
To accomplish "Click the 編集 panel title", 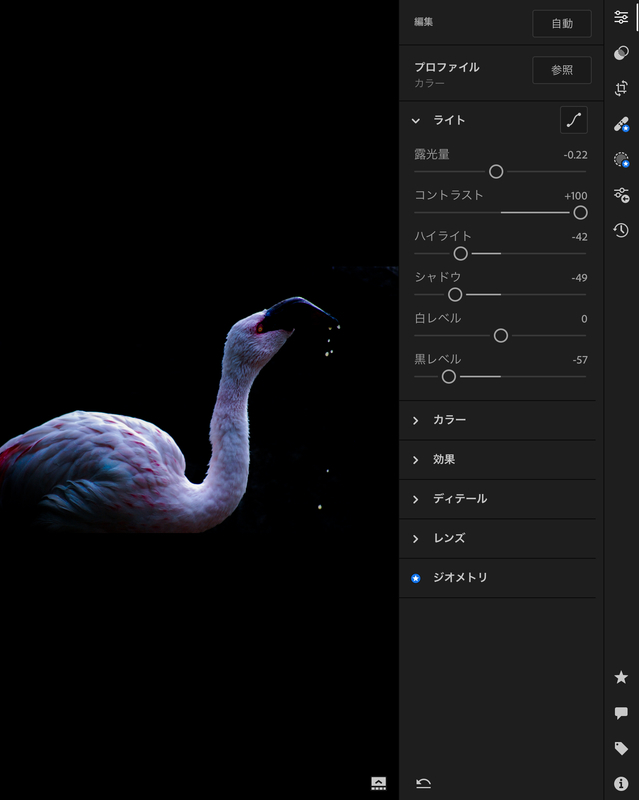I will coord(423,22).
